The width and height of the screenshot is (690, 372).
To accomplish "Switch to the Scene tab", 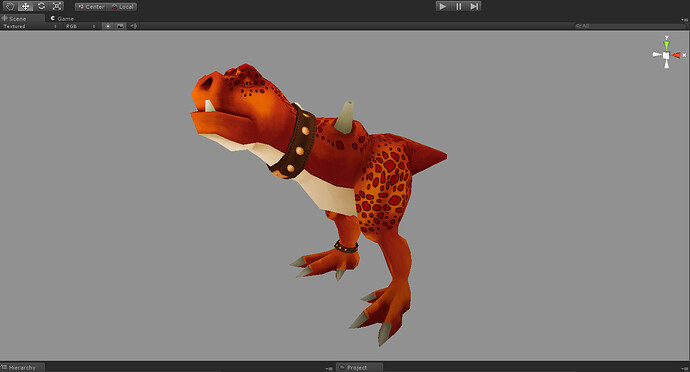I will (22, 18).
